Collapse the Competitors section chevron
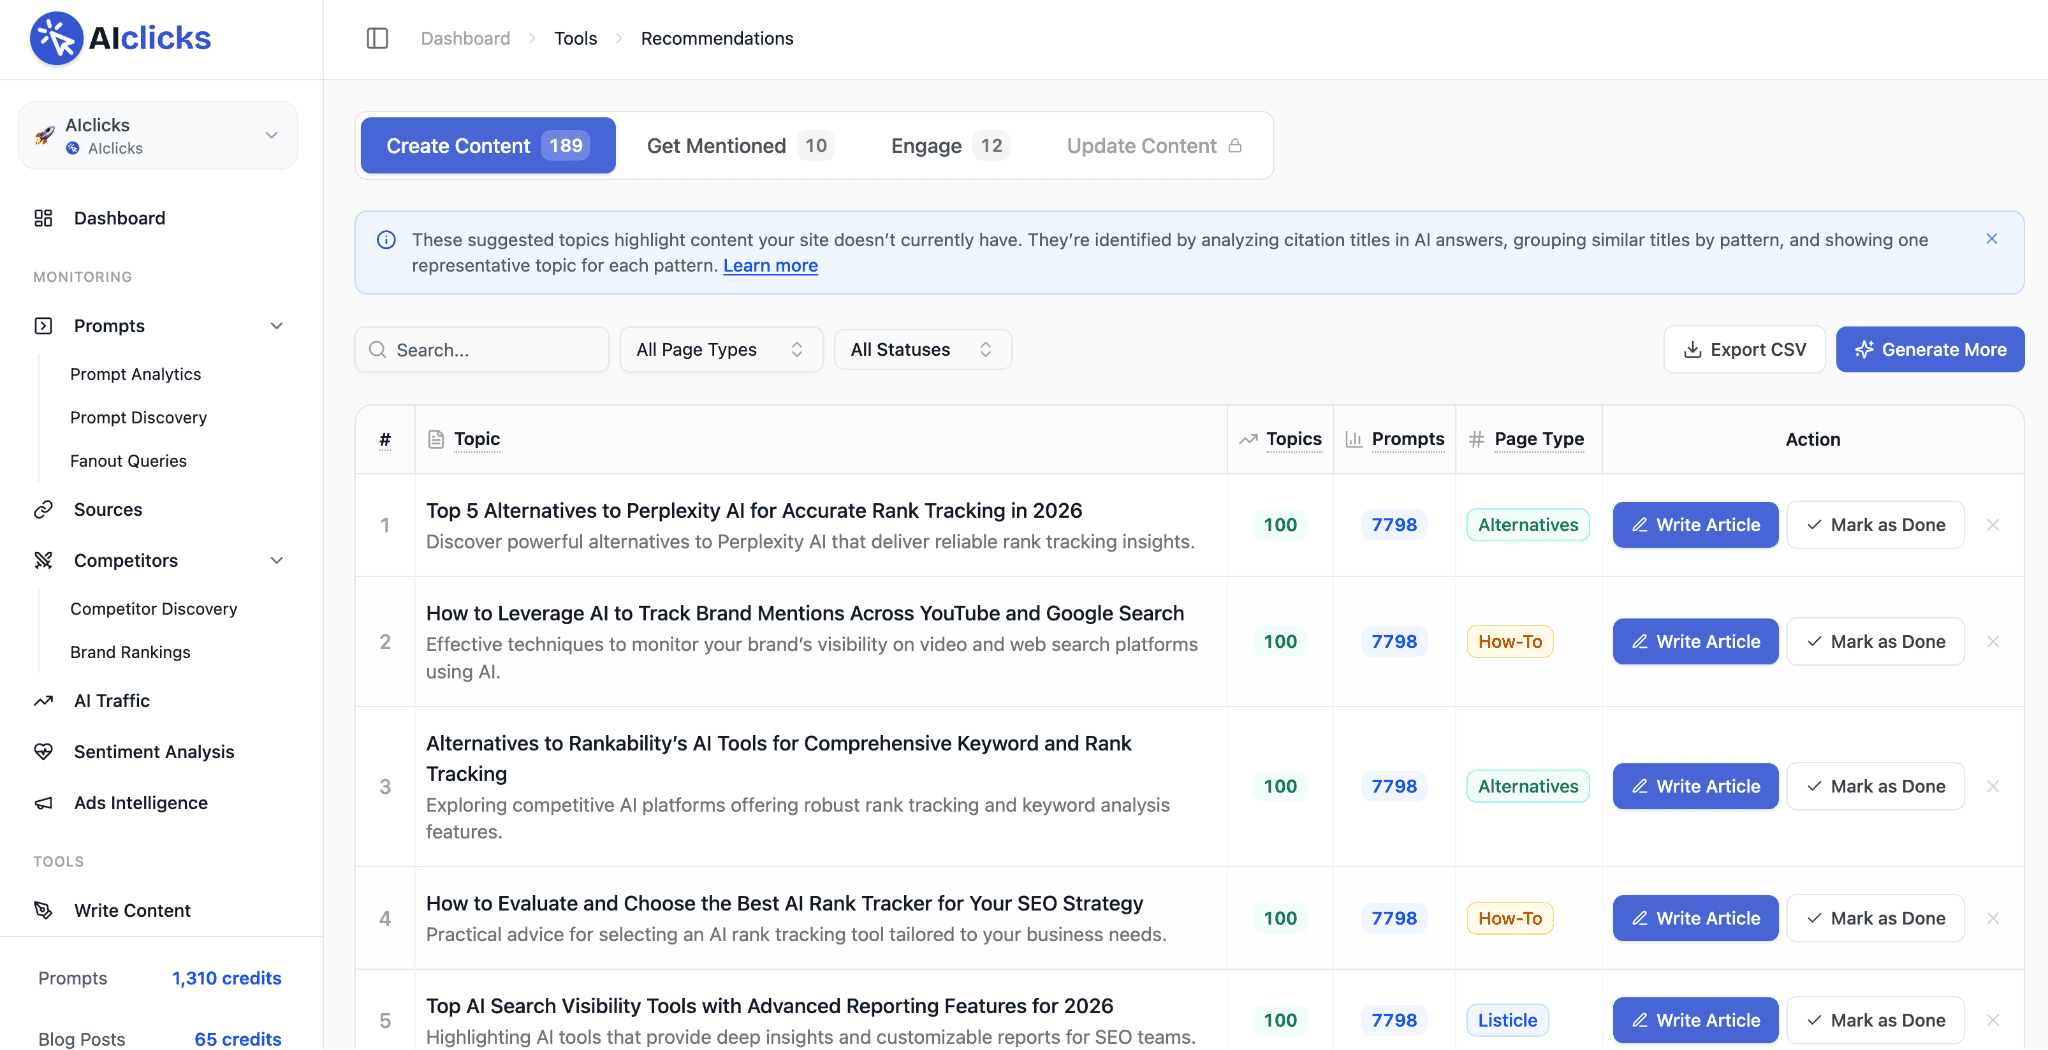This screenshot has width=2048, height=1050. point(277,561)
